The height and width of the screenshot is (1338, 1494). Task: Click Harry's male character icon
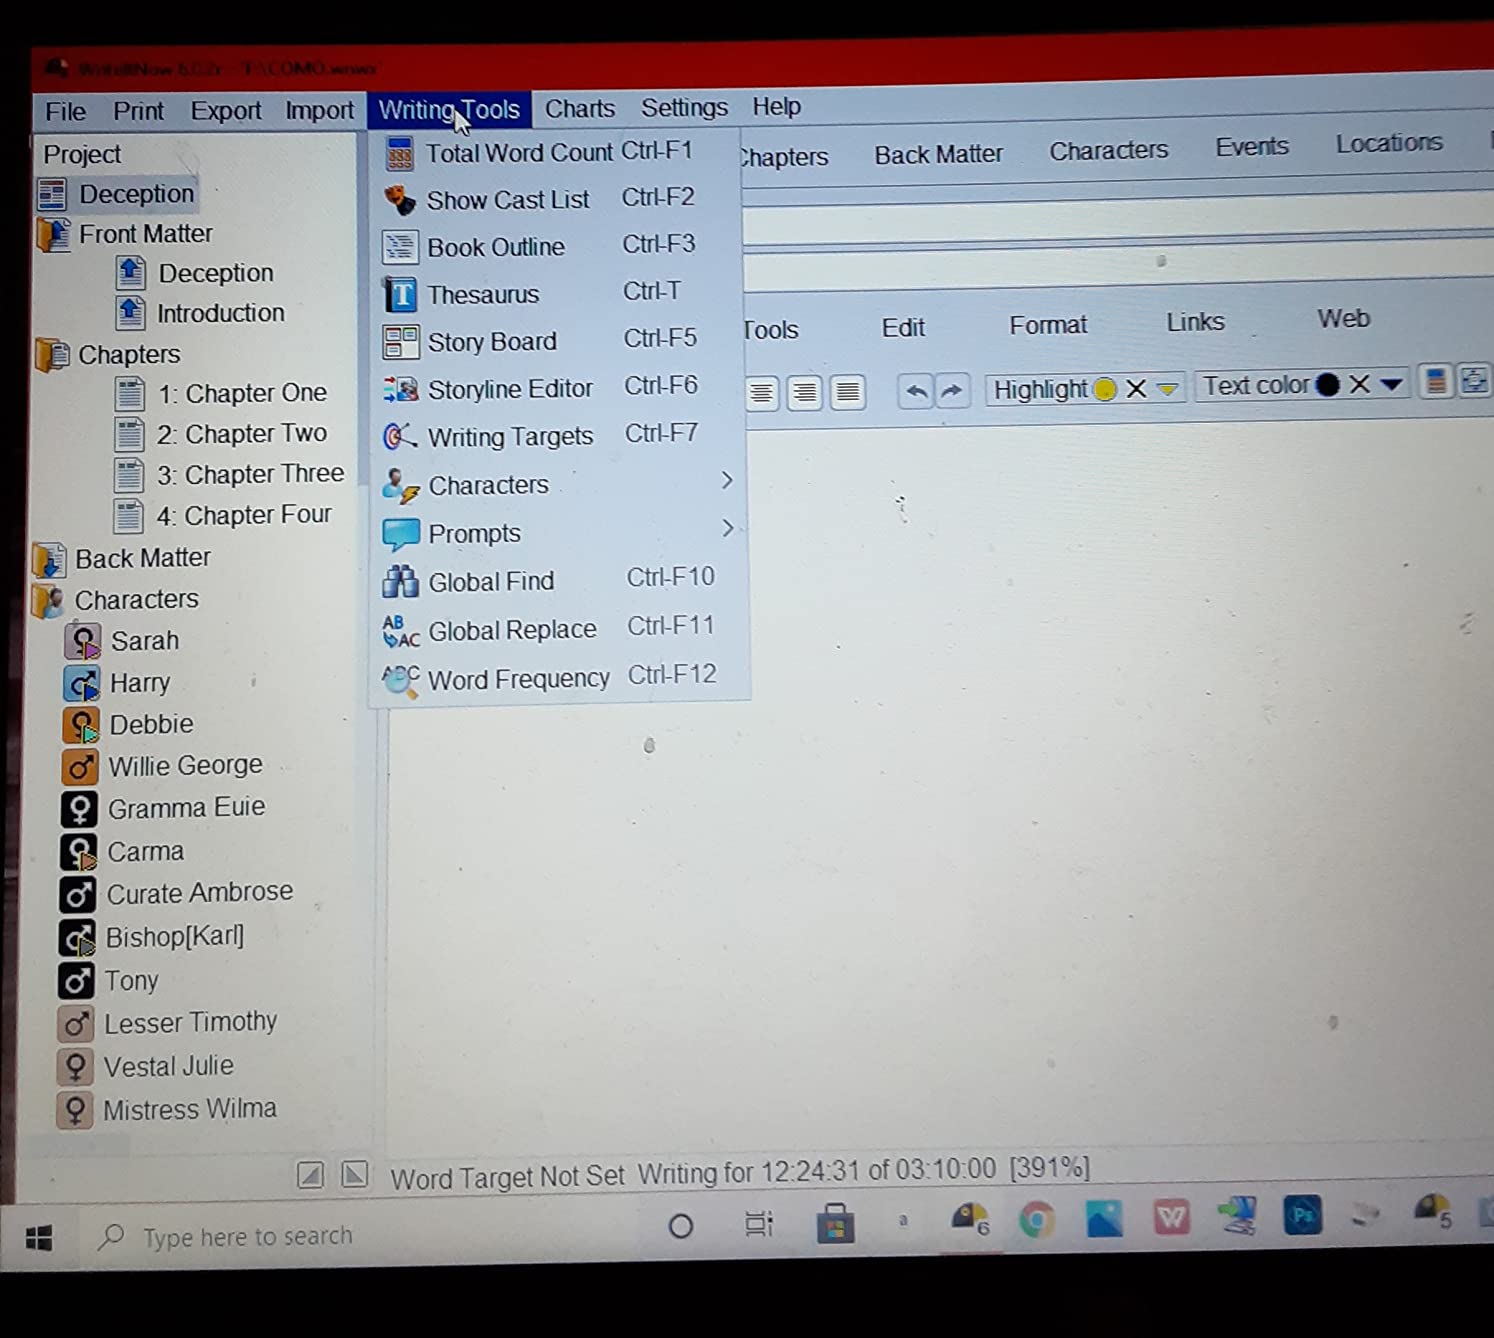[81, 683]
